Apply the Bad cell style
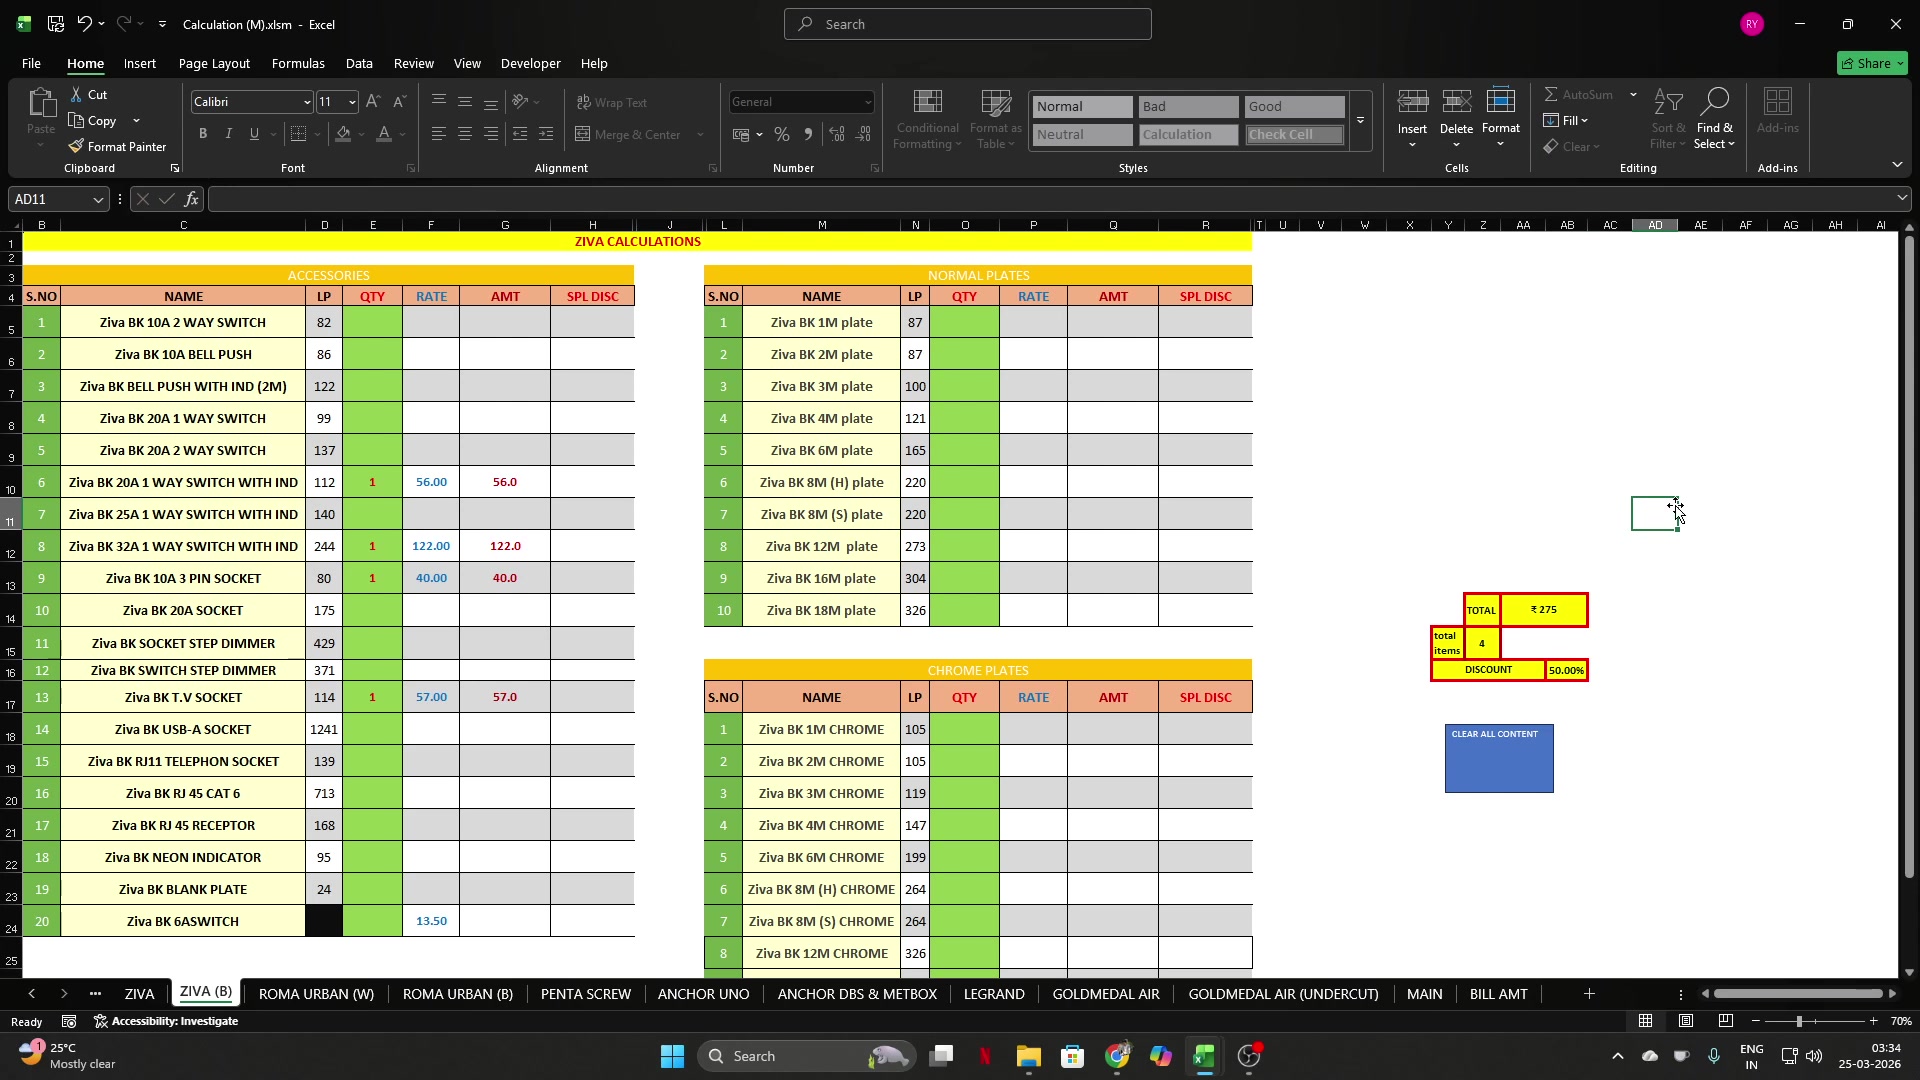Screen dimensions: 1920x1080 1188,106
